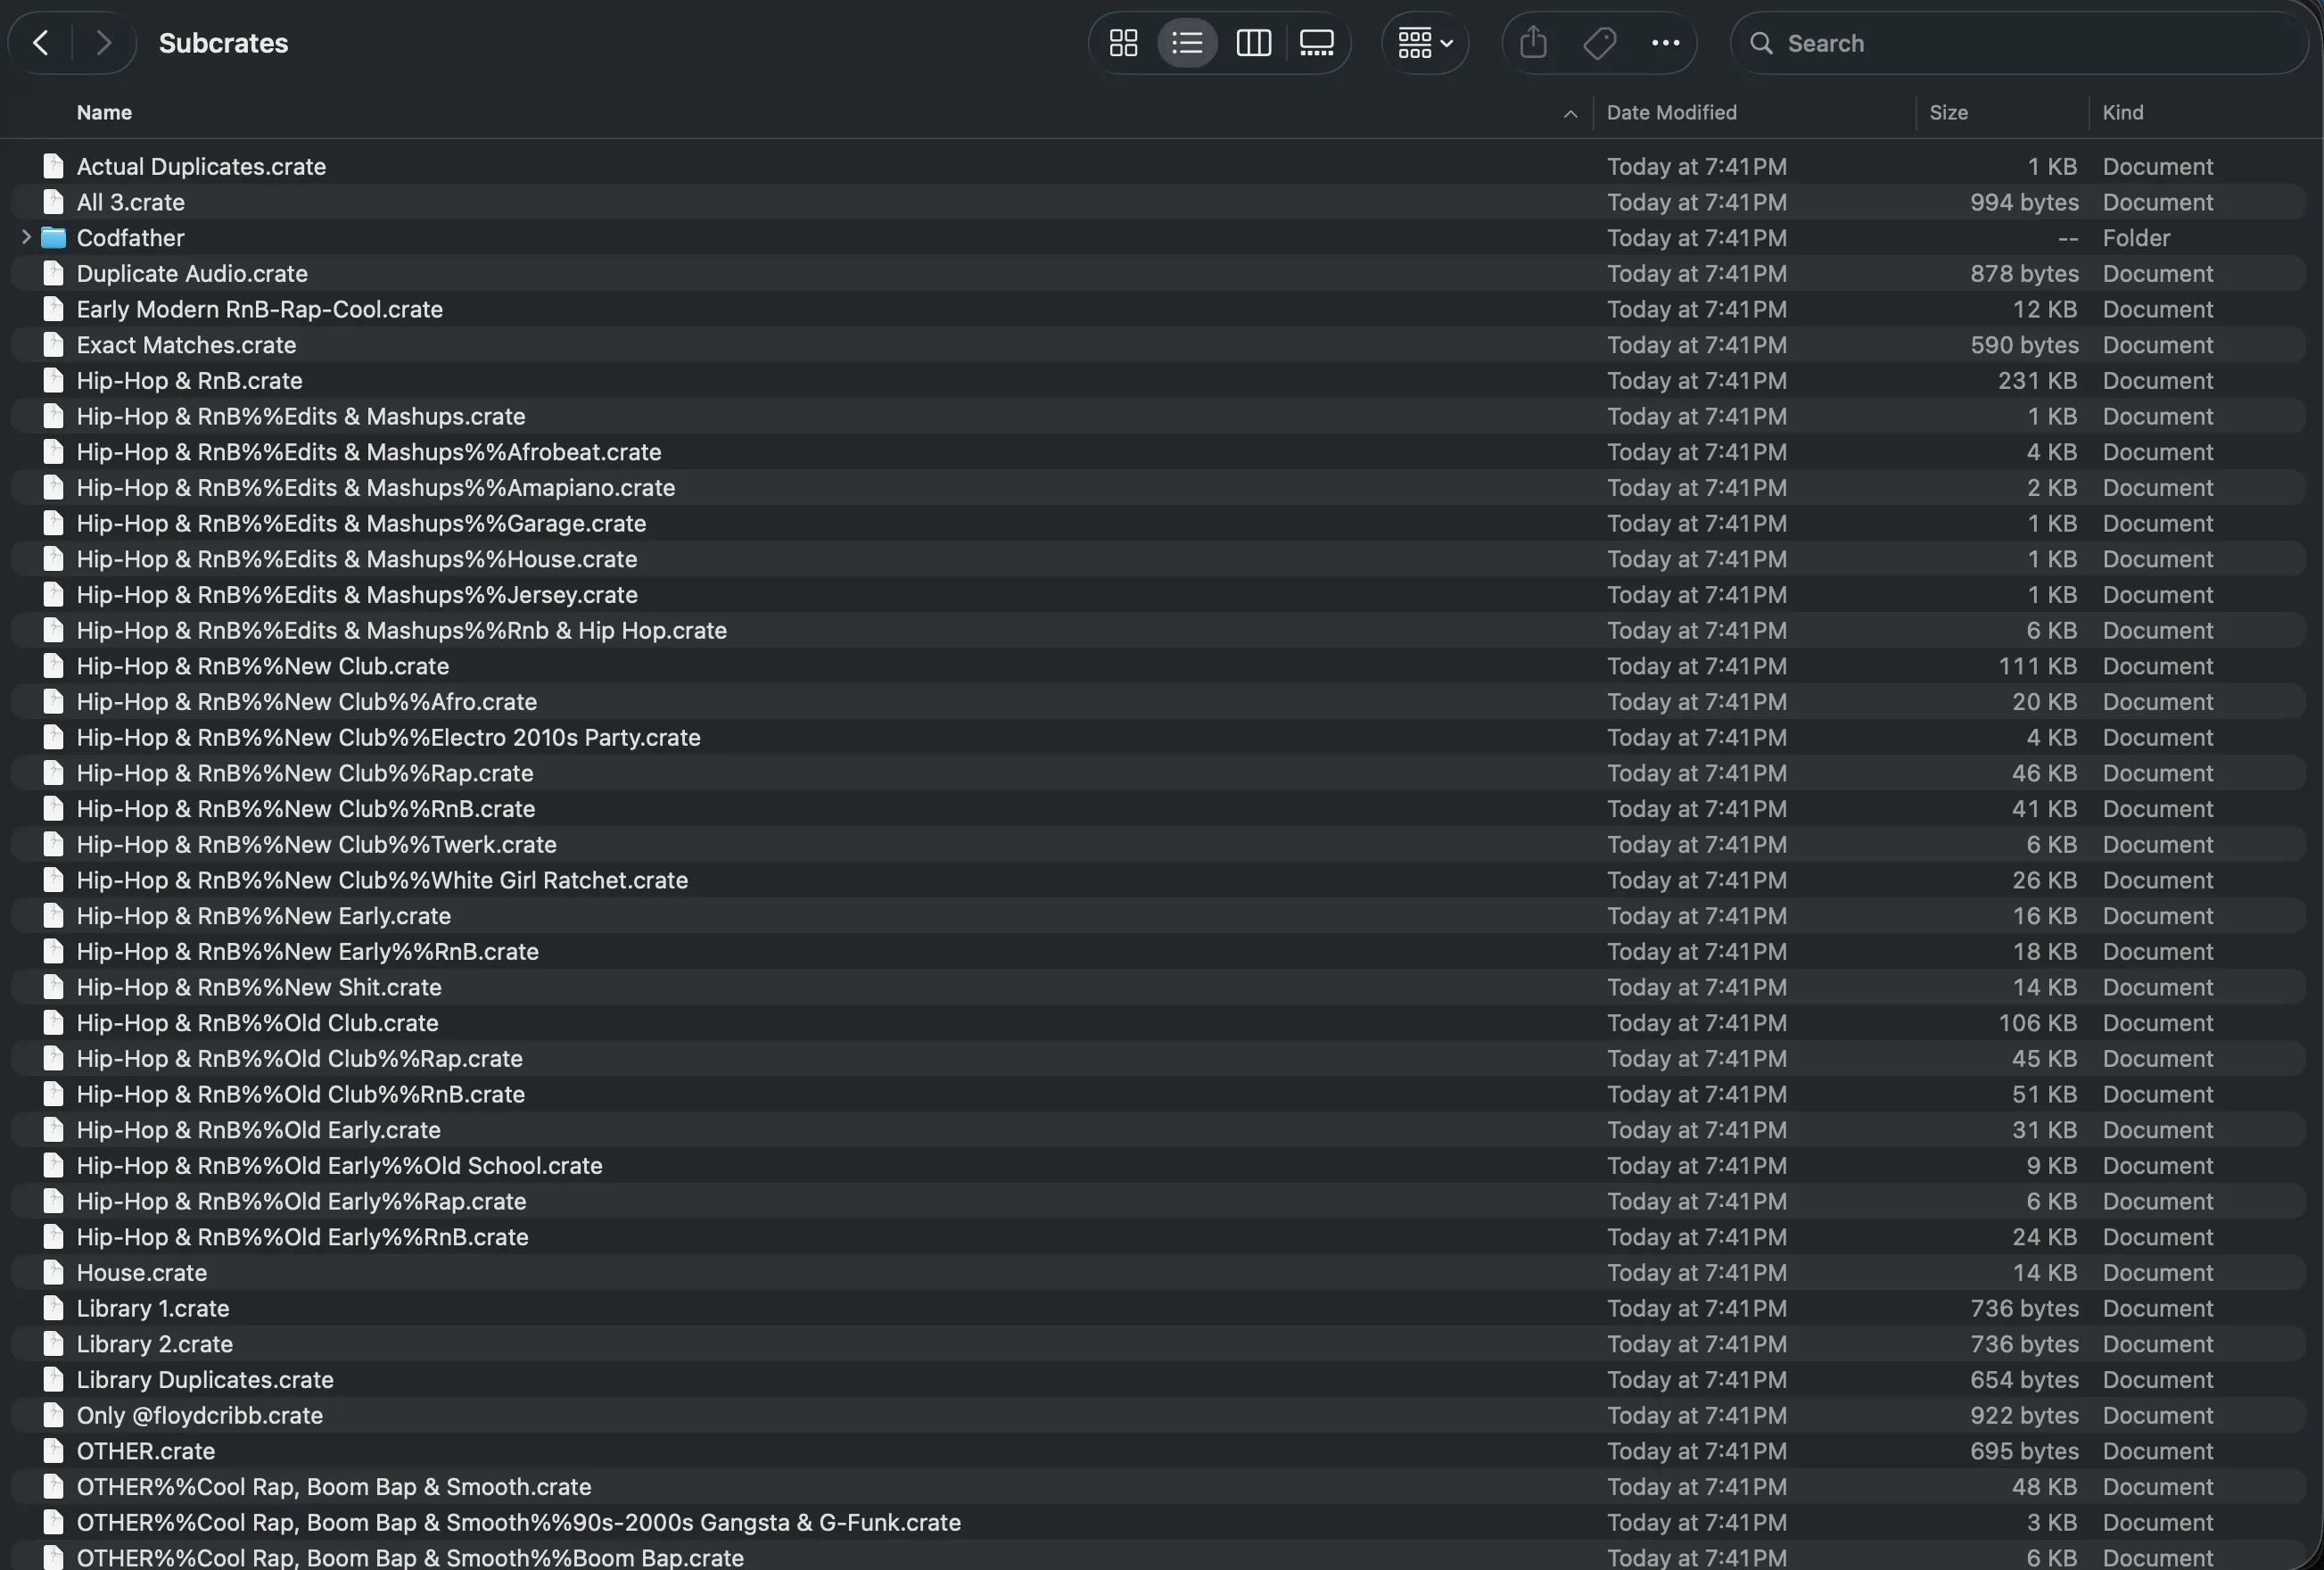
Task: Click the 231 KB size value
Action: click(2037, 380)
